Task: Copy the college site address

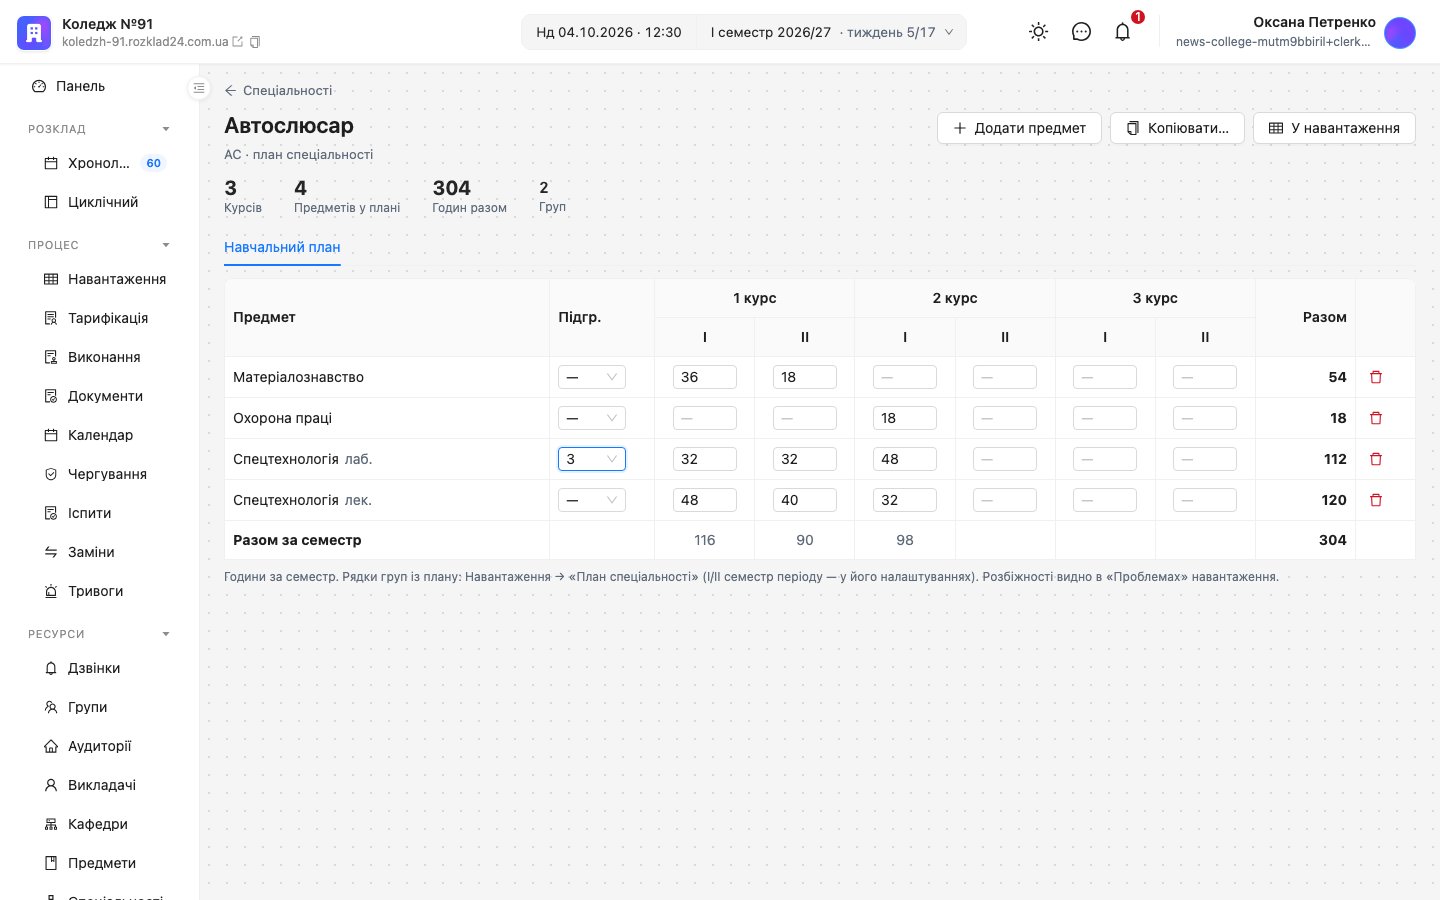Action: coord(255,42)
